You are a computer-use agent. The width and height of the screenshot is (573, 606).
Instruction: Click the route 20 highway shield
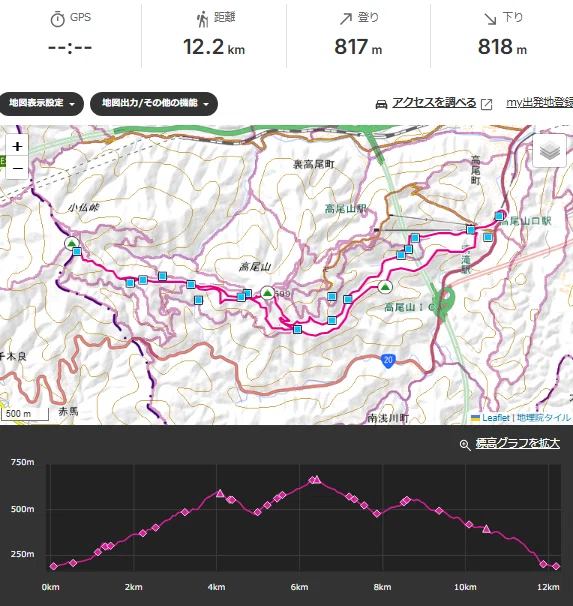(388, 361)
